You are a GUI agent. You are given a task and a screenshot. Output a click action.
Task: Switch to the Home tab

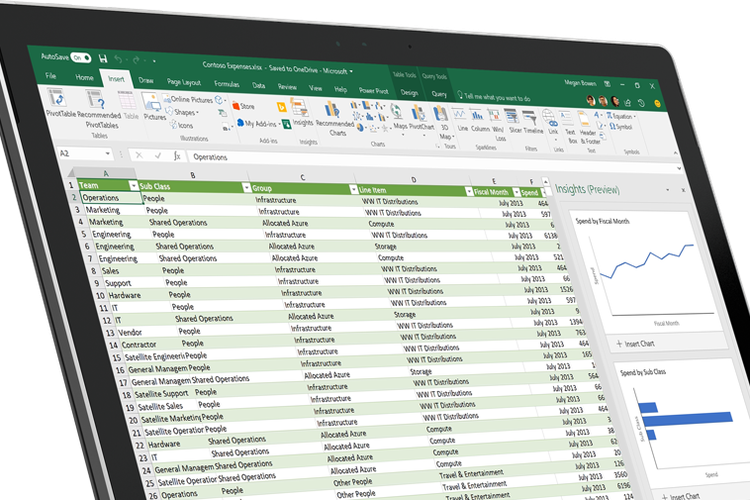84,77
